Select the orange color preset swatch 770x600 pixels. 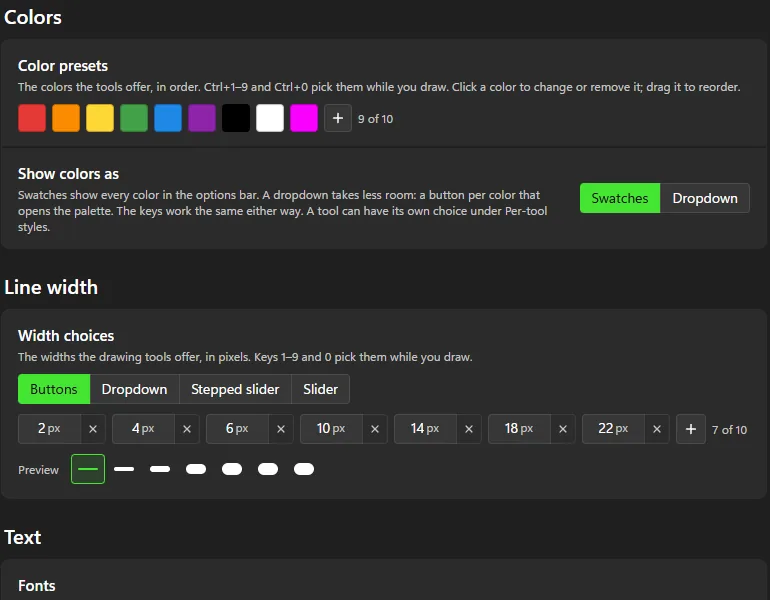pyautogui.click(x=66, y=118)
